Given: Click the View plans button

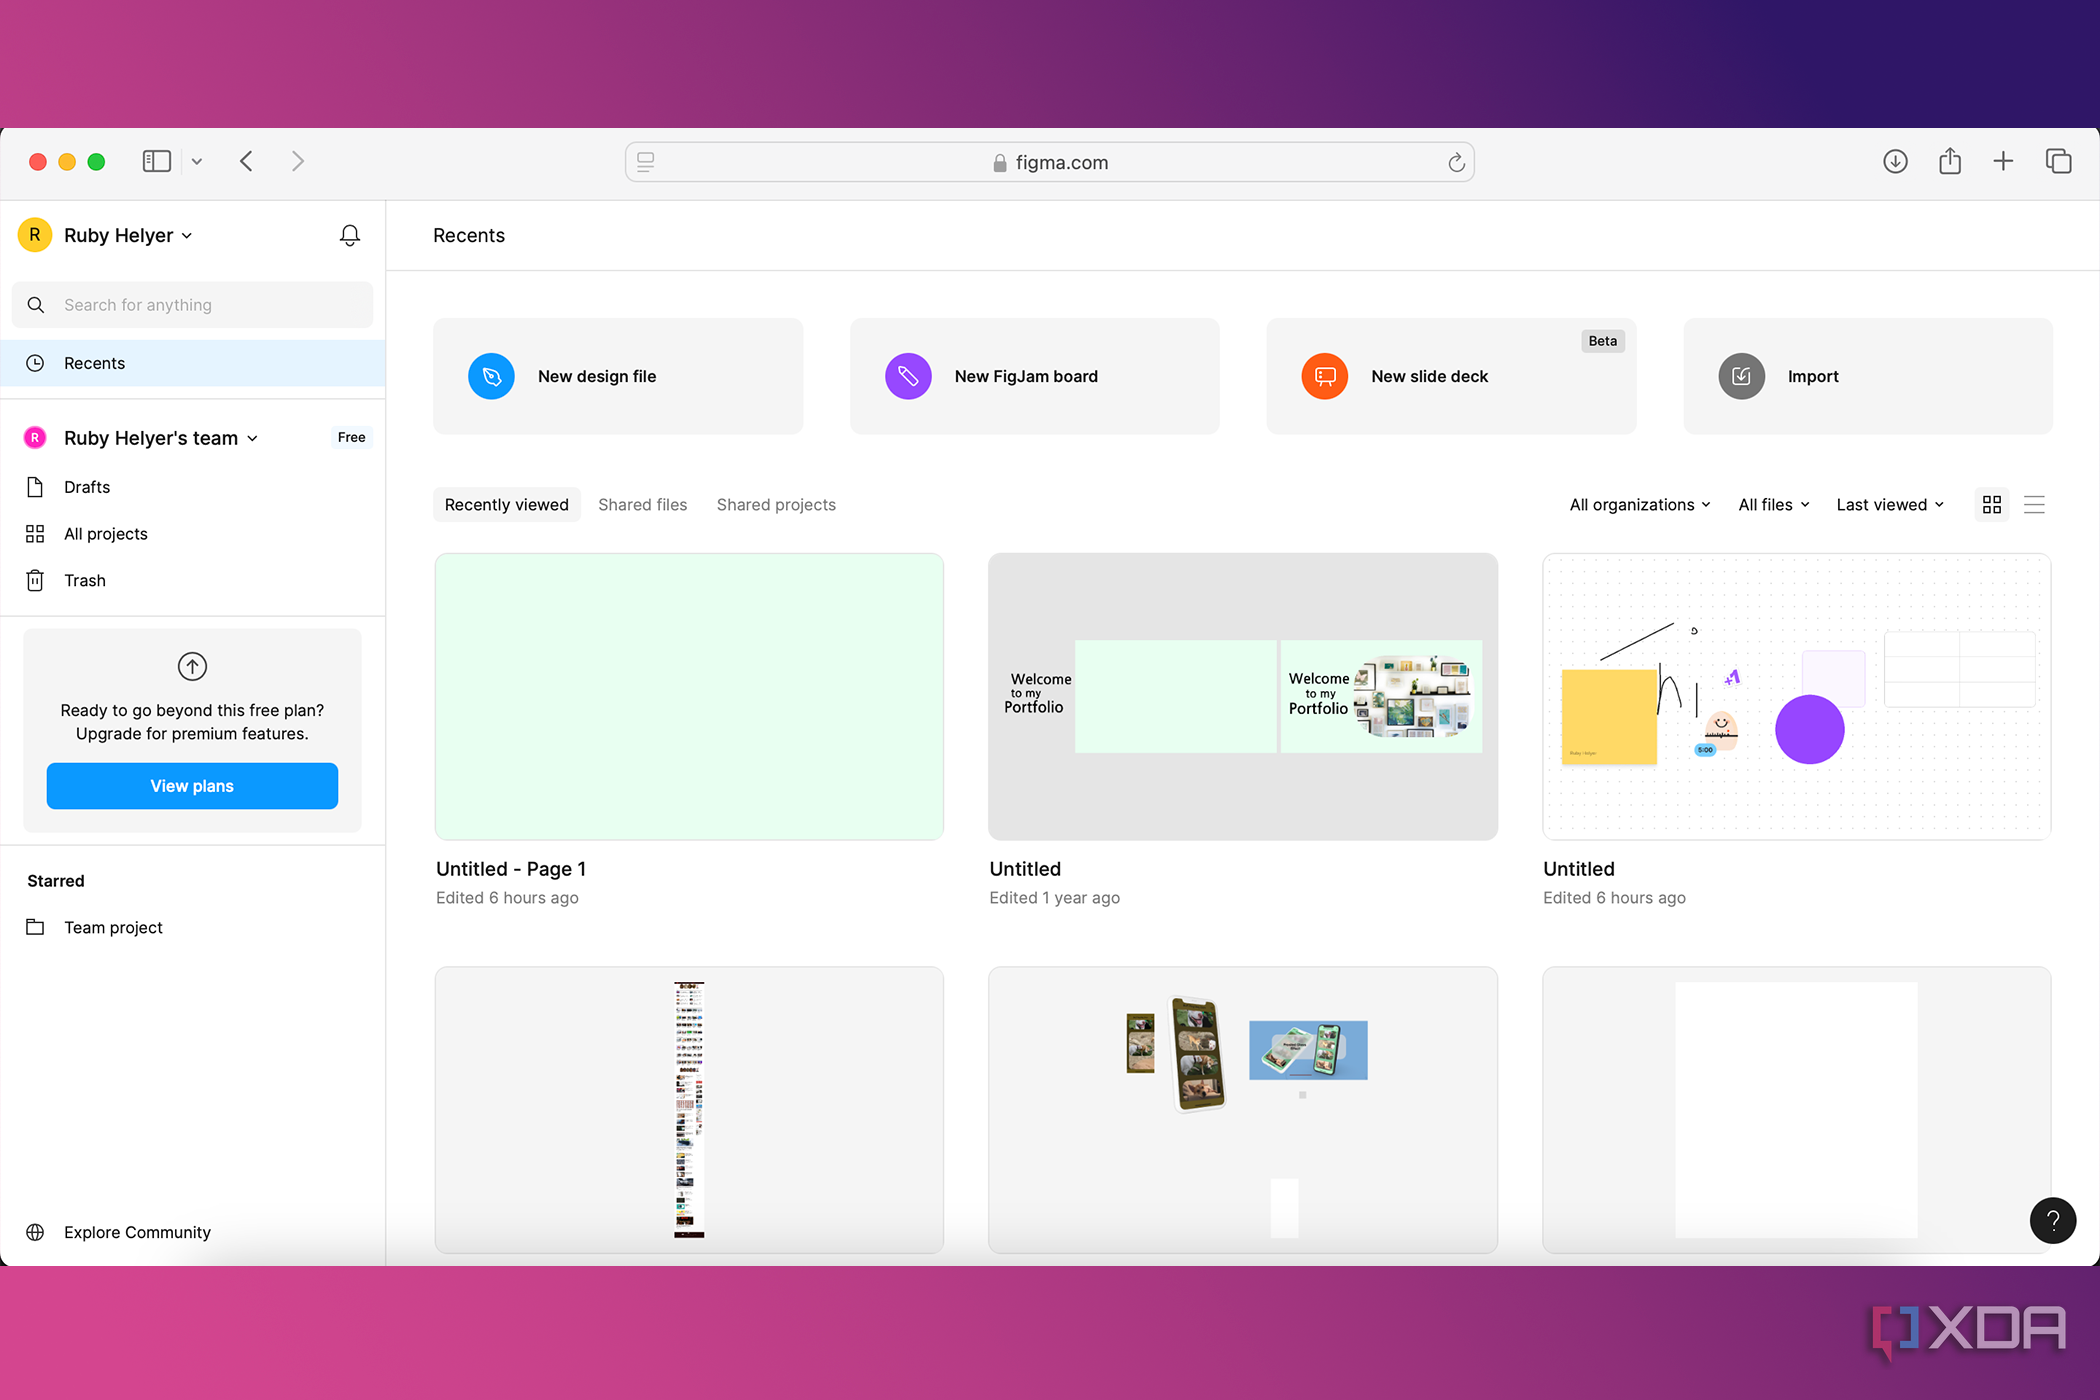Looking at the screenshot, I should click(x=192, y=786).
